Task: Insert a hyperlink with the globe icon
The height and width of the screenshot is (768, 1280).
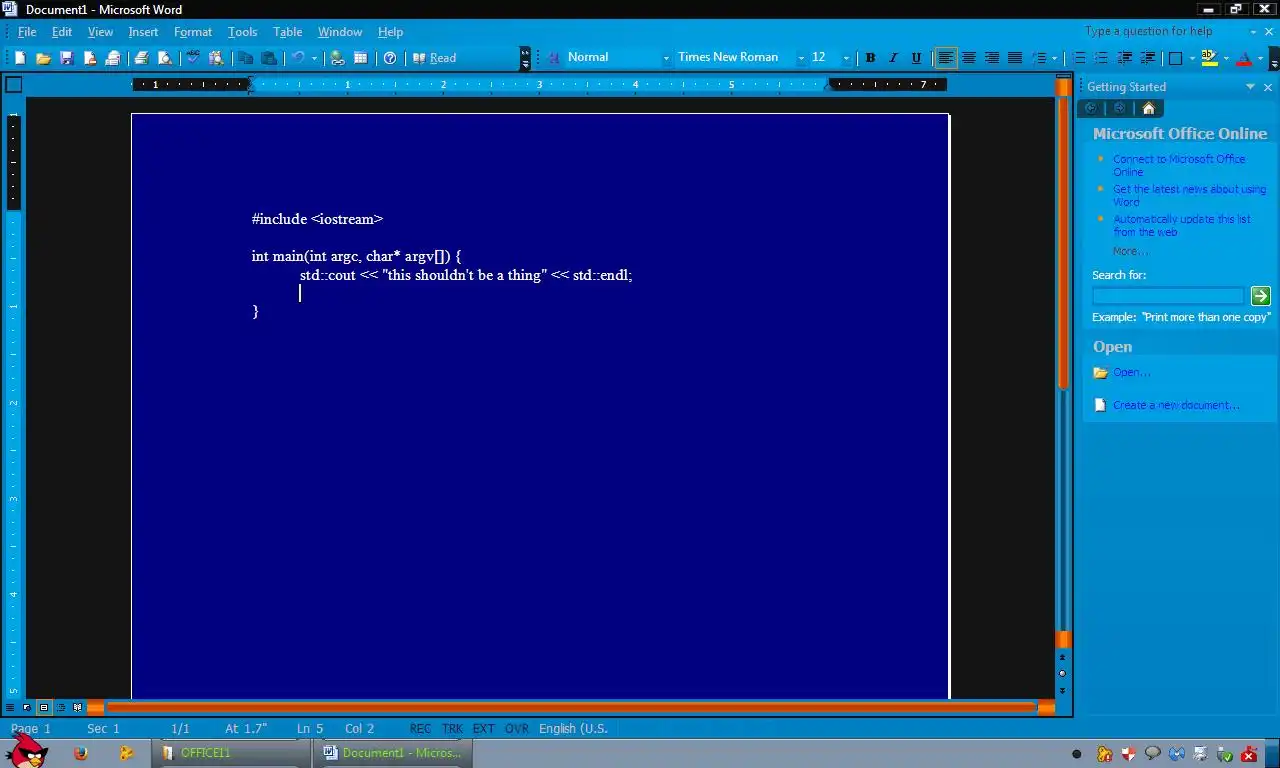Action: click(338, 58)
